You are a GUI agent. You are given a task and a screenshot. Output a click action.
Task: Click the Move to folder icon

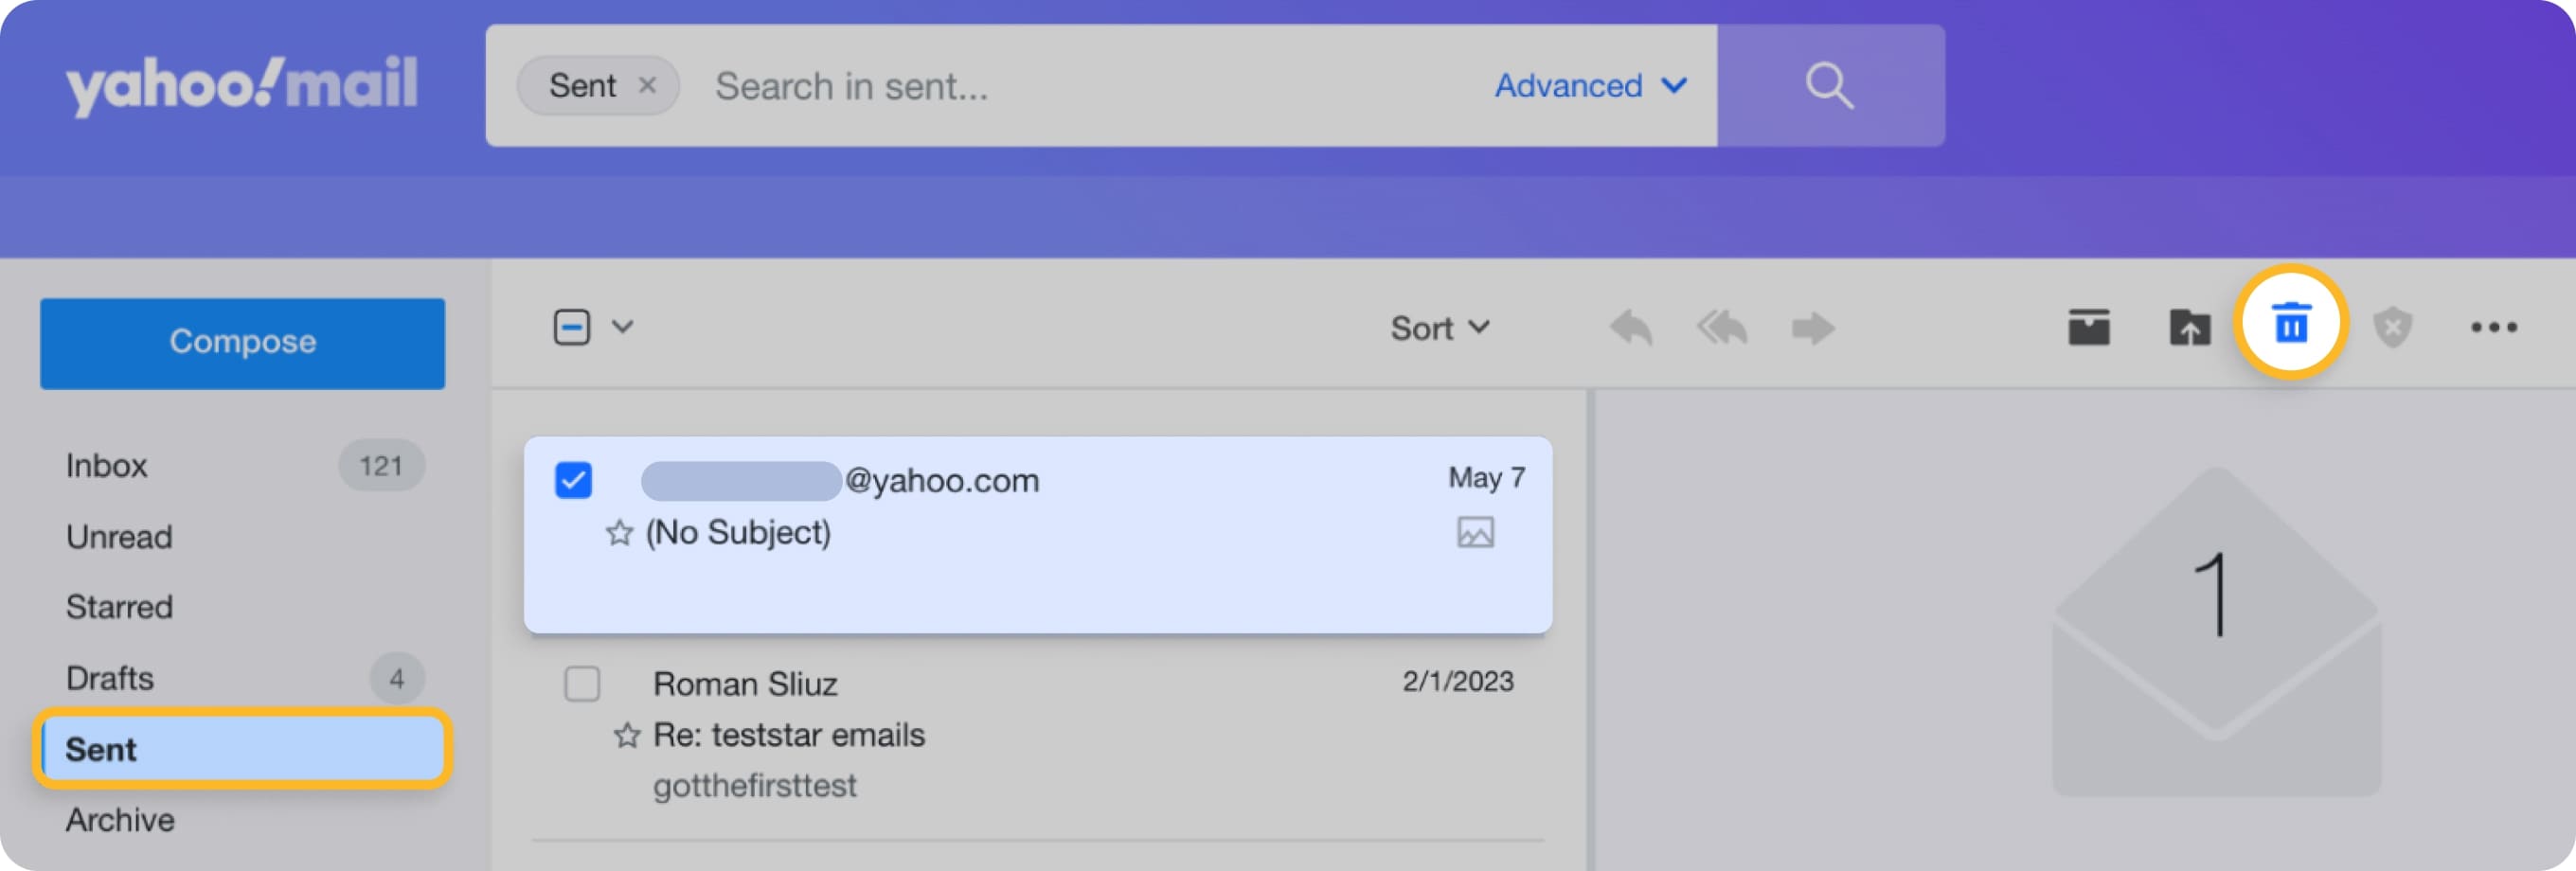pyautogui.click(x=2189, y=326)
